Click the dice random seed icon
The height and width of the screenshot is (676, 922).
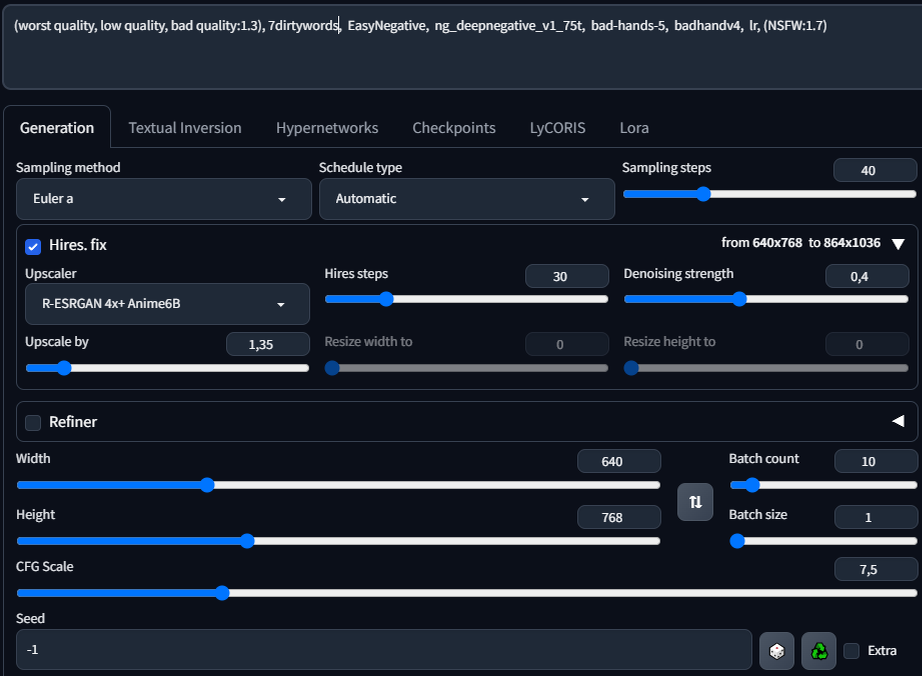[777, 651]
